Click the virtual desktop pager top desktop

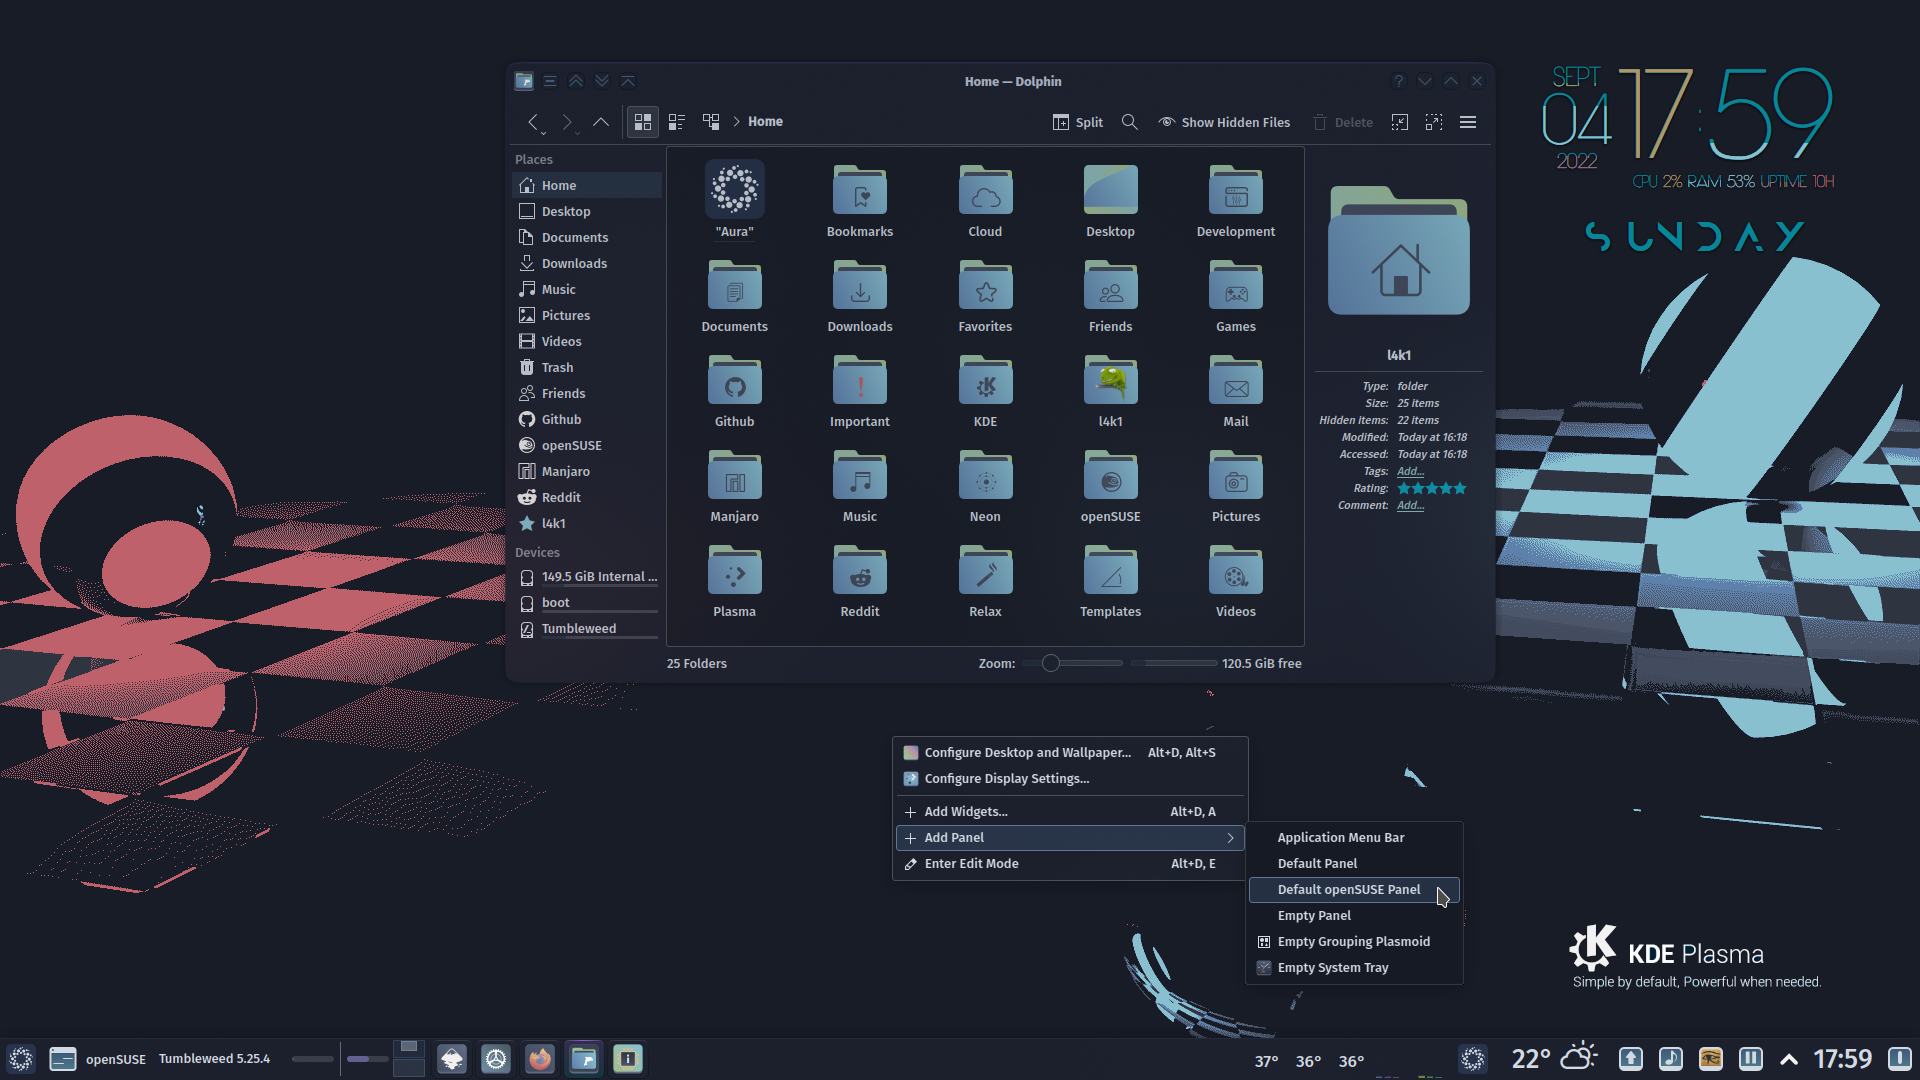(x=409, y=1047)
